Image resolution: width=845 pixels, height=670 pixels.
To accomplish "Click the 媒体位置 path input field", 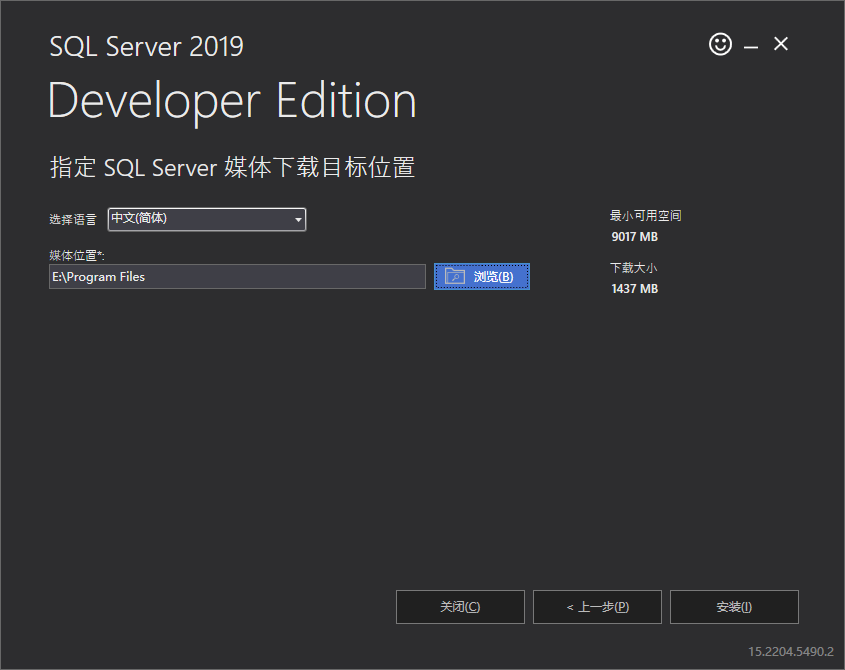I will [x=237, y=277].
